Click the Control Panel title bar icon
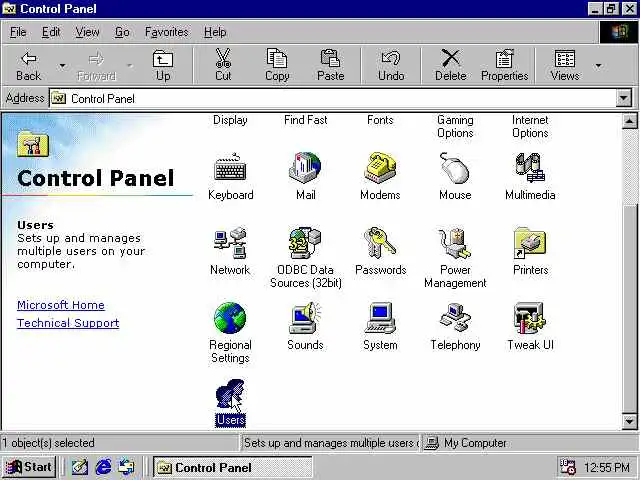 [9, 9]
